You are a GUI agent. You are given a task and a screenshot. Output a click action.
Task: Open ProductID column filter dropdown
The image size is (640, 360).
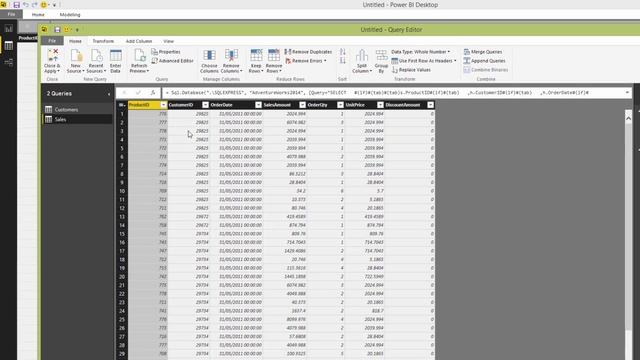pos(163,105)
